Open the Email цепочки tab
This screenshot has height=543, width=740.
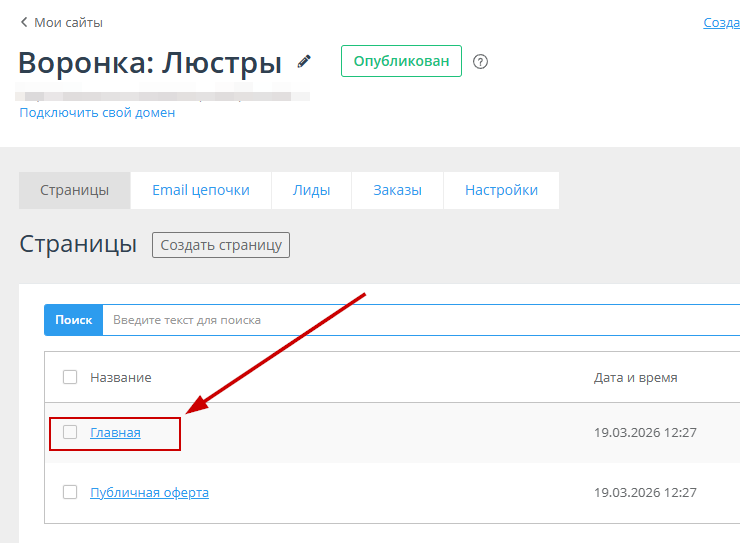[200, 190]
